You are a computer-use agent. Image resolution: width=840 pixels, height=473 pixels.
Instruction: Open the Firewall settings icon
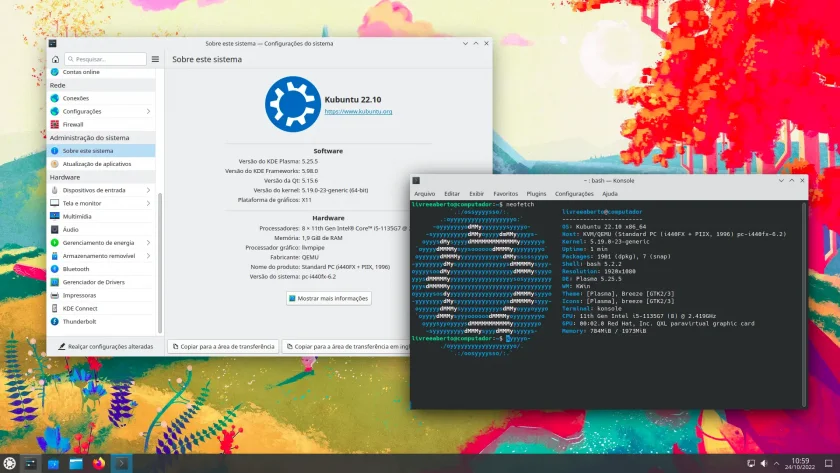pos(55,124)
